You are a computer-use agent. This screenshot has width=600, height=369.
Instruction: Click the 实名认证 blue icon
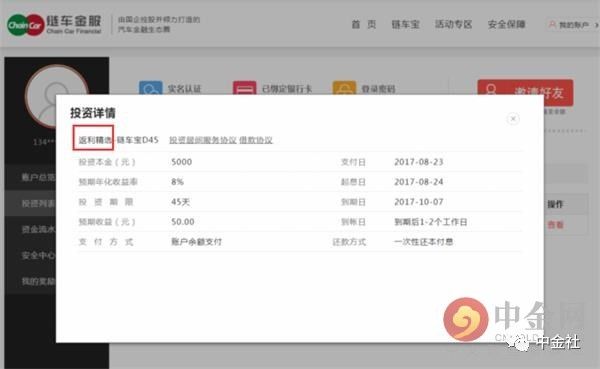click(x=150, y=88)
